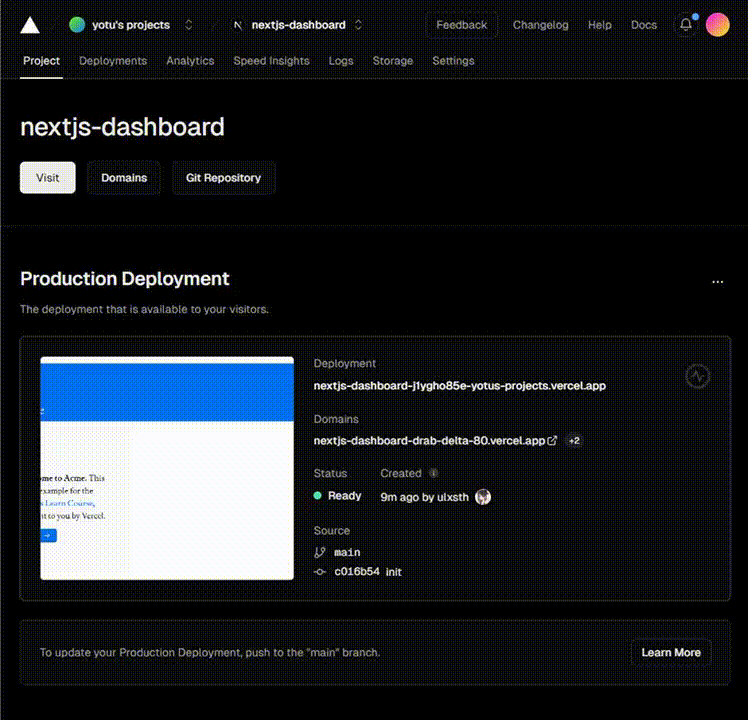Switch to the Analytics tab
Viewport: 748px width, 720px height.
(x=190, y=61)
